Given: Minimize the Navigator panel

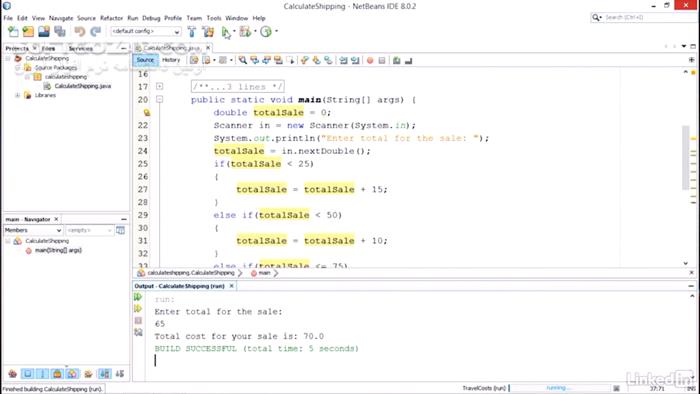Looking at the screenshot, I should click(124, 219).
